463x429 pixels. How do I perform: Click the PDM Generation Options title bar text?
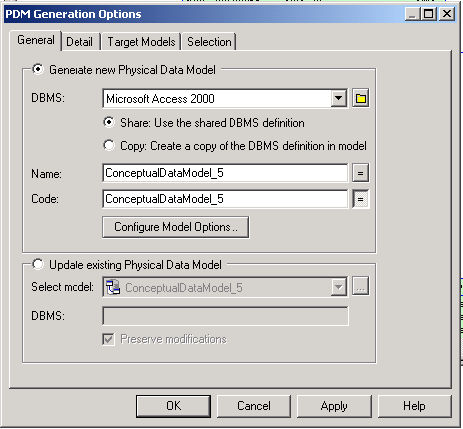(x=73, y=14)
